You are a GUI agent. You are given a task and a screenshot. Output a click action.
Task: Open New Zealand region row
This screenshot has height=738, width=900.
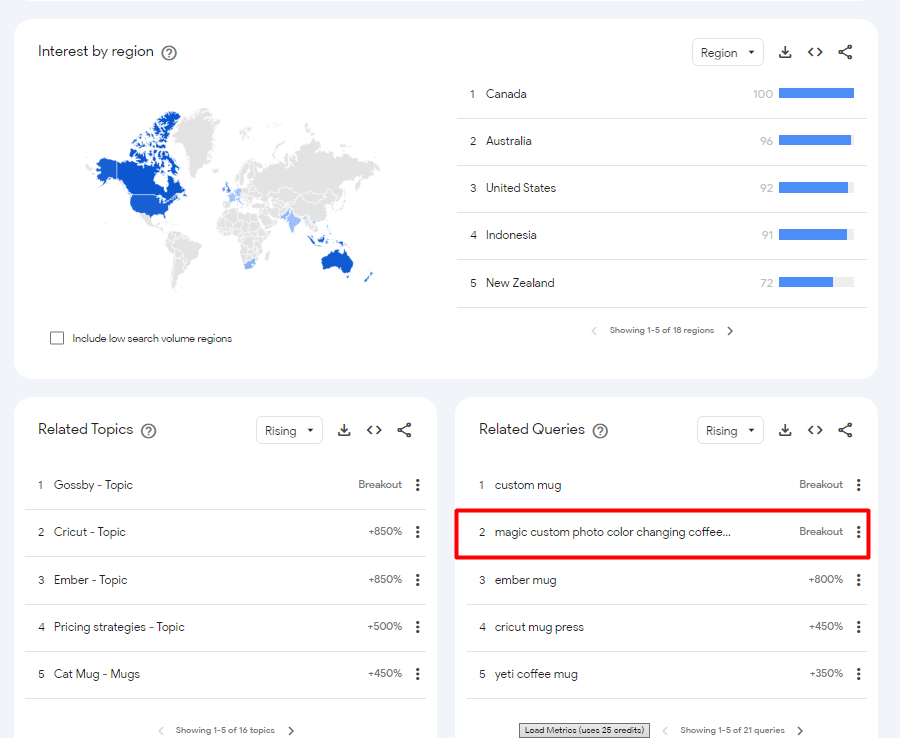662,283
